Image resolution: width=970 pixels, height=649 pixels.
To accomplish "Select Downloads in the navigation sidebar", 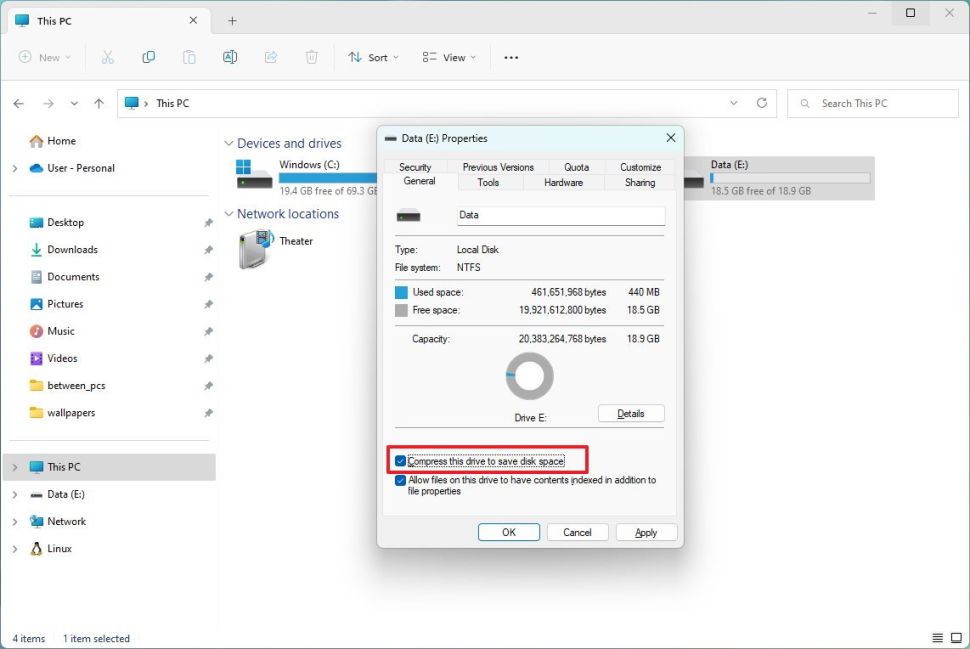I will coord(72,250).
